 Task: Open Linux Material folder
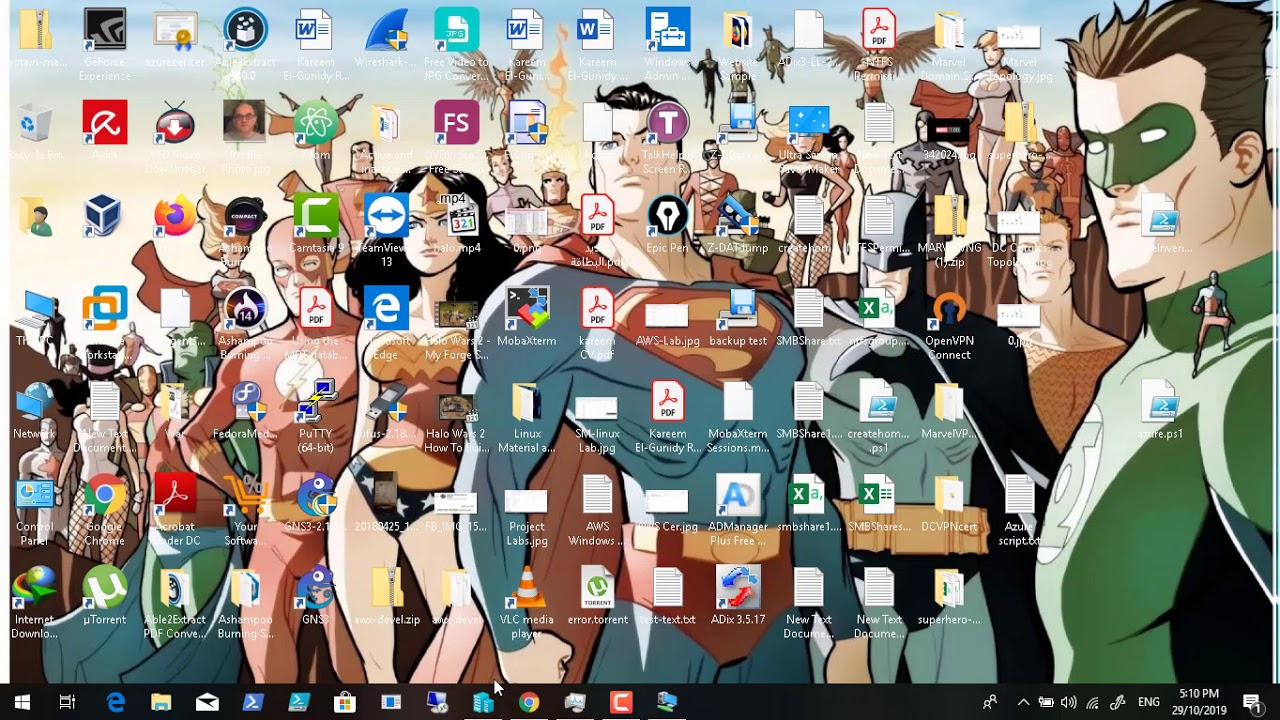[x=527, y=402]
